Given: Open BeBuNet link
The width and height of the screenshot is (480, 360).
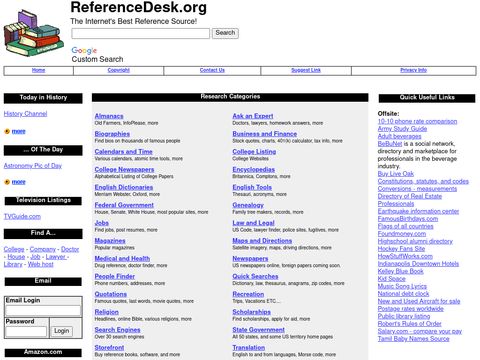Looking at the screenshot, I should [x=390, y=144].
